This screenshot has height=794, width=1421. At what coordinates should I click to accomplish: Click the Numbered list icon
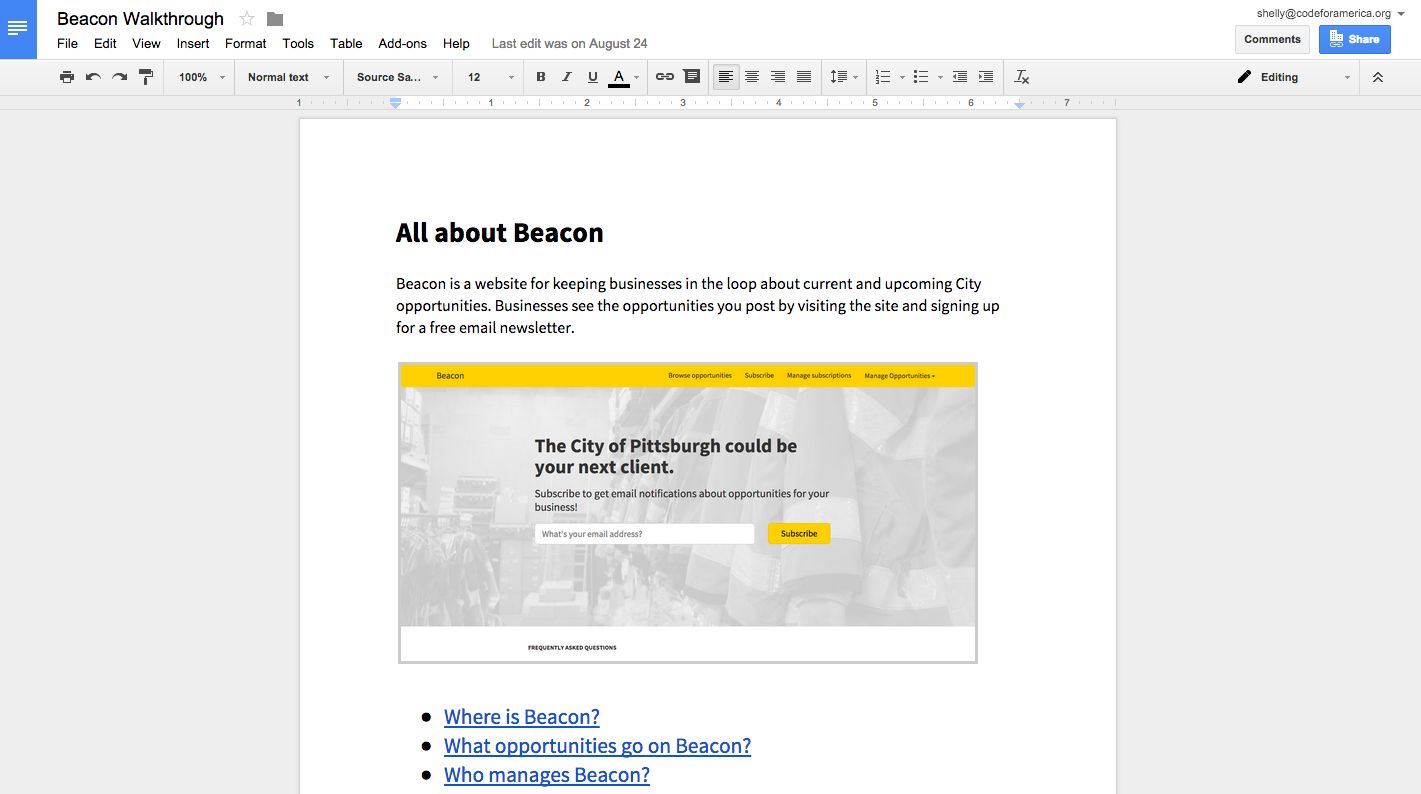pyautogui.click(x=883, y=77)
